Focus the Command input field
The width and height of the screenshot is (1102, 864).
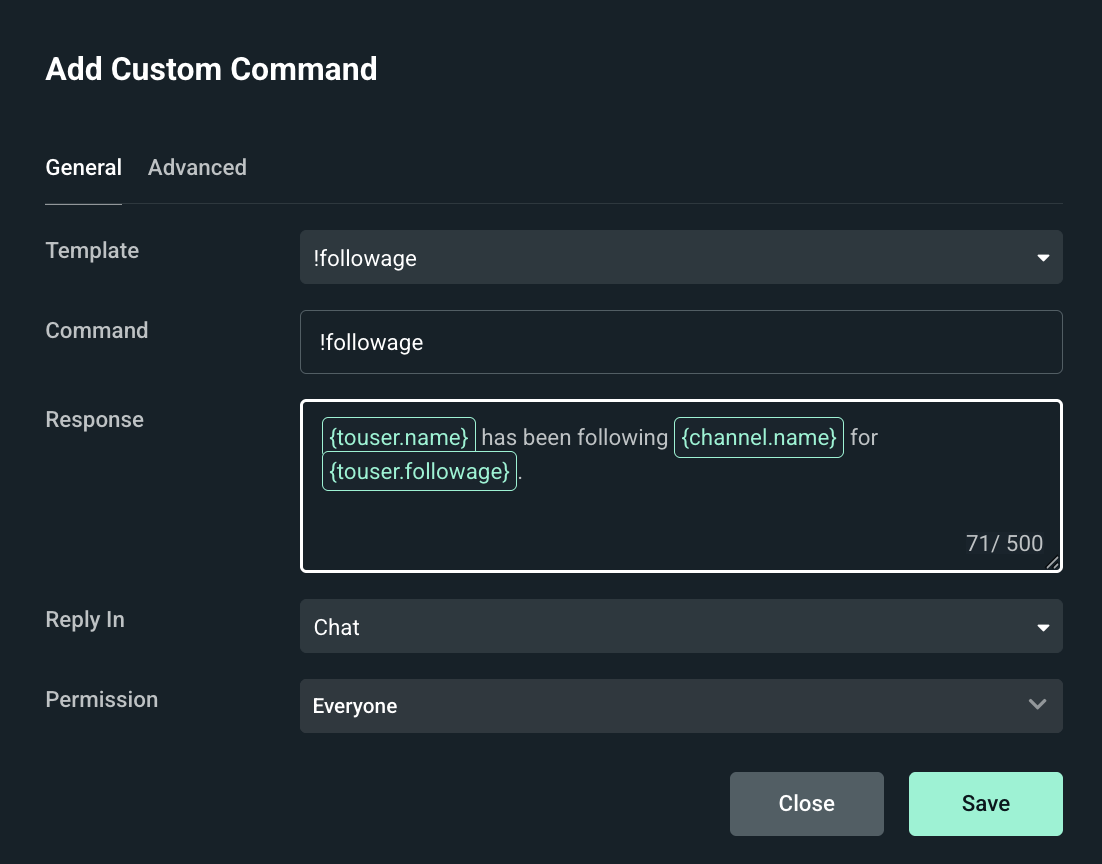click(681, 342)
